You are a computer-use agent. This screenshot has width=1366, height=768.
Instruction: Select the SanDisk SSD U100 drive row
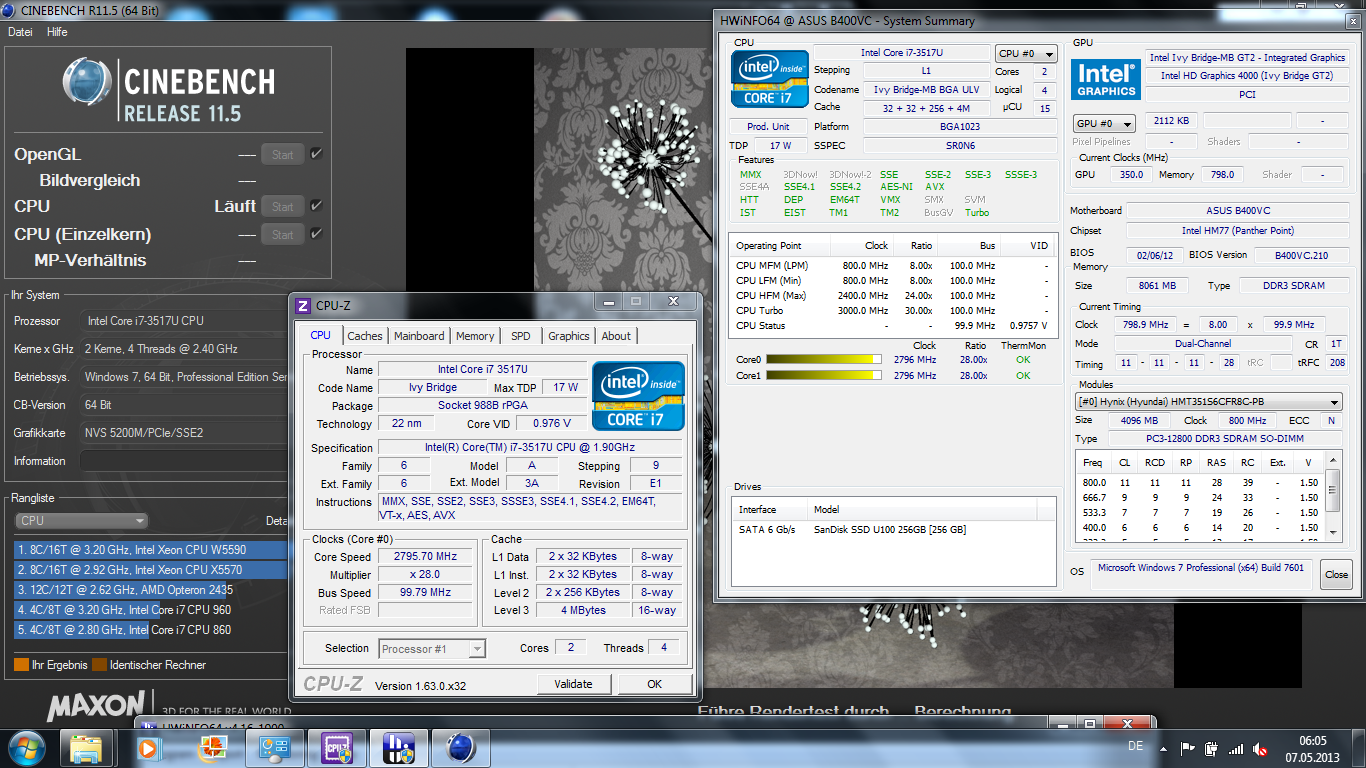point(894,530)
